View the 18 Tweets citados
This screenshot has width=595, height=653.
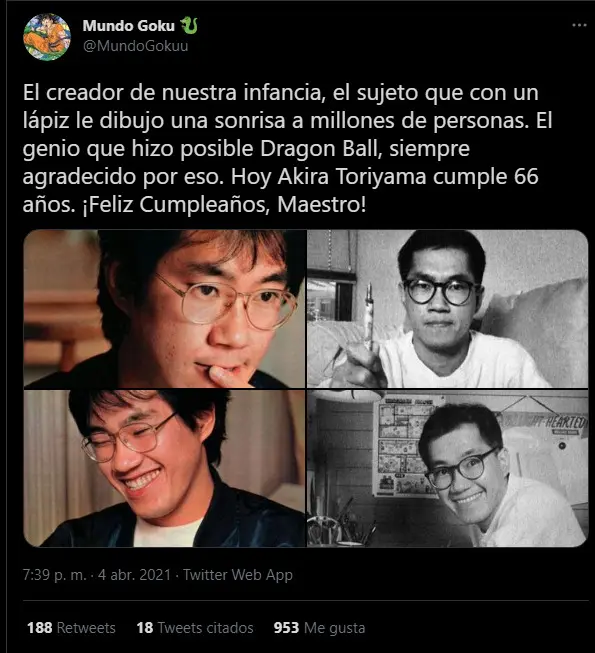tap(195, 628)
